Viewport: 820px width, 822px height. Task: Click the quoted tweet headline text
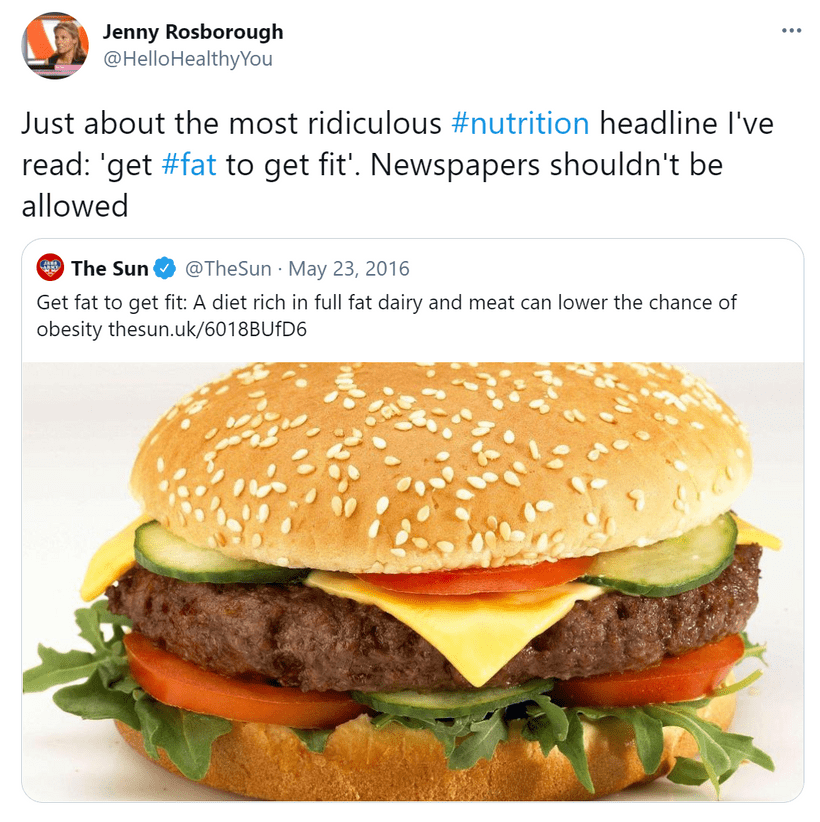tap(386, 316)
